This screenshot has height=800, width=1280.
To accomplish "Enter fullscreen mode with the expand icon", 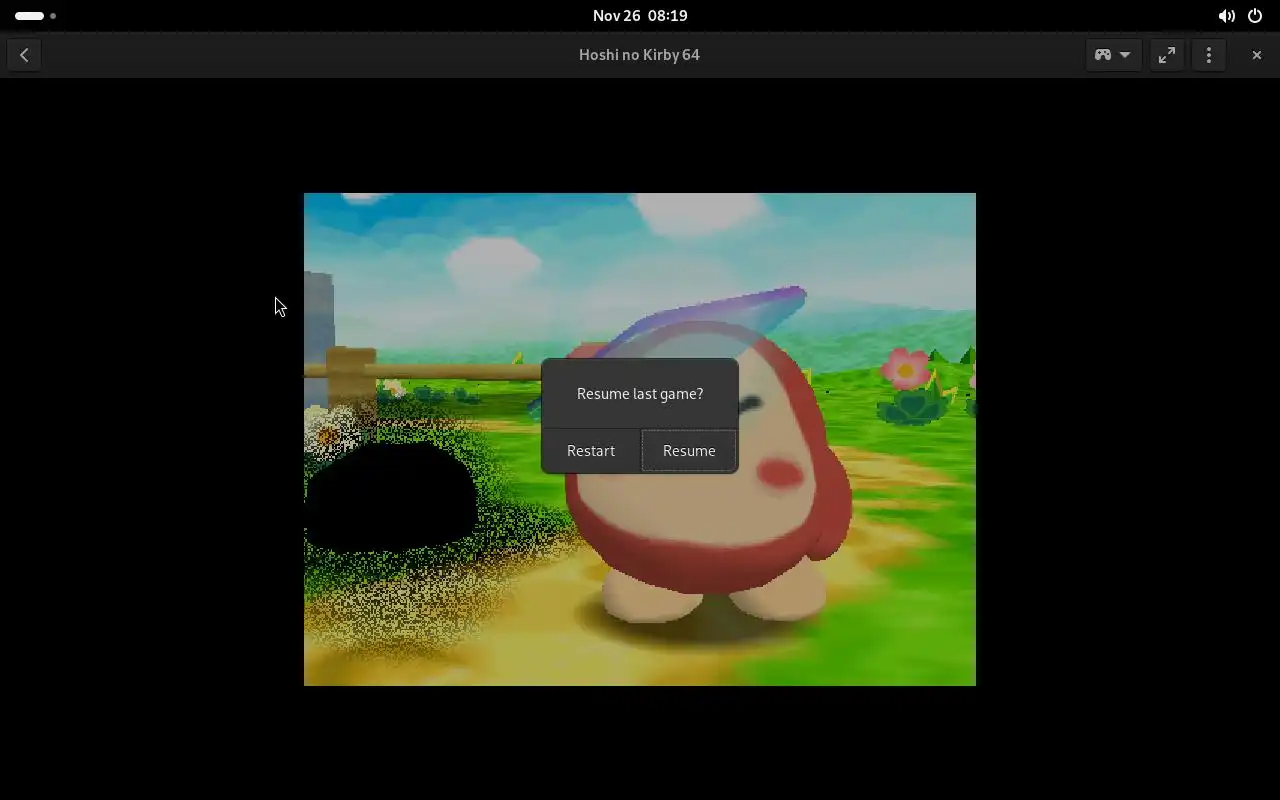I will 1167,55.
